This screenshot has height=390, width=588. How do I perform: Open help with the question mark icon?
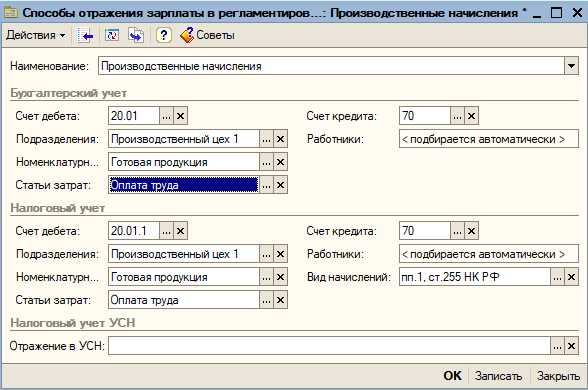[164, 35]
